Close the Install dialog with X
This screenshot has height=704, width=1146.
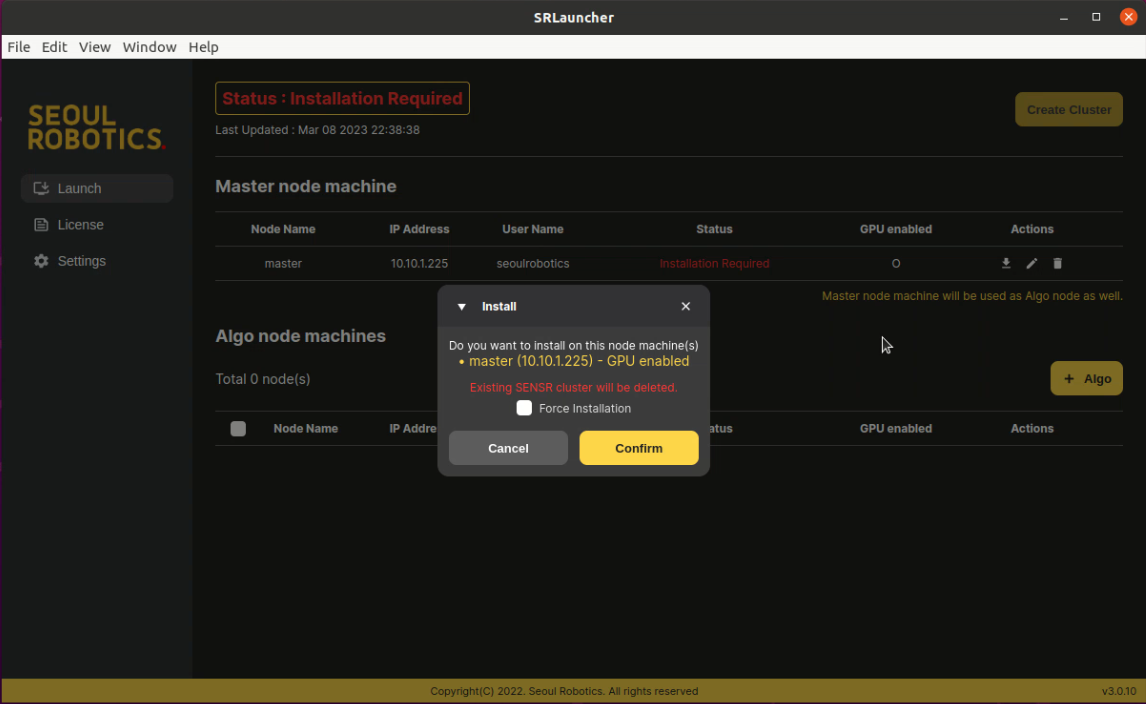pyautogui.click(x=686, y=307)
